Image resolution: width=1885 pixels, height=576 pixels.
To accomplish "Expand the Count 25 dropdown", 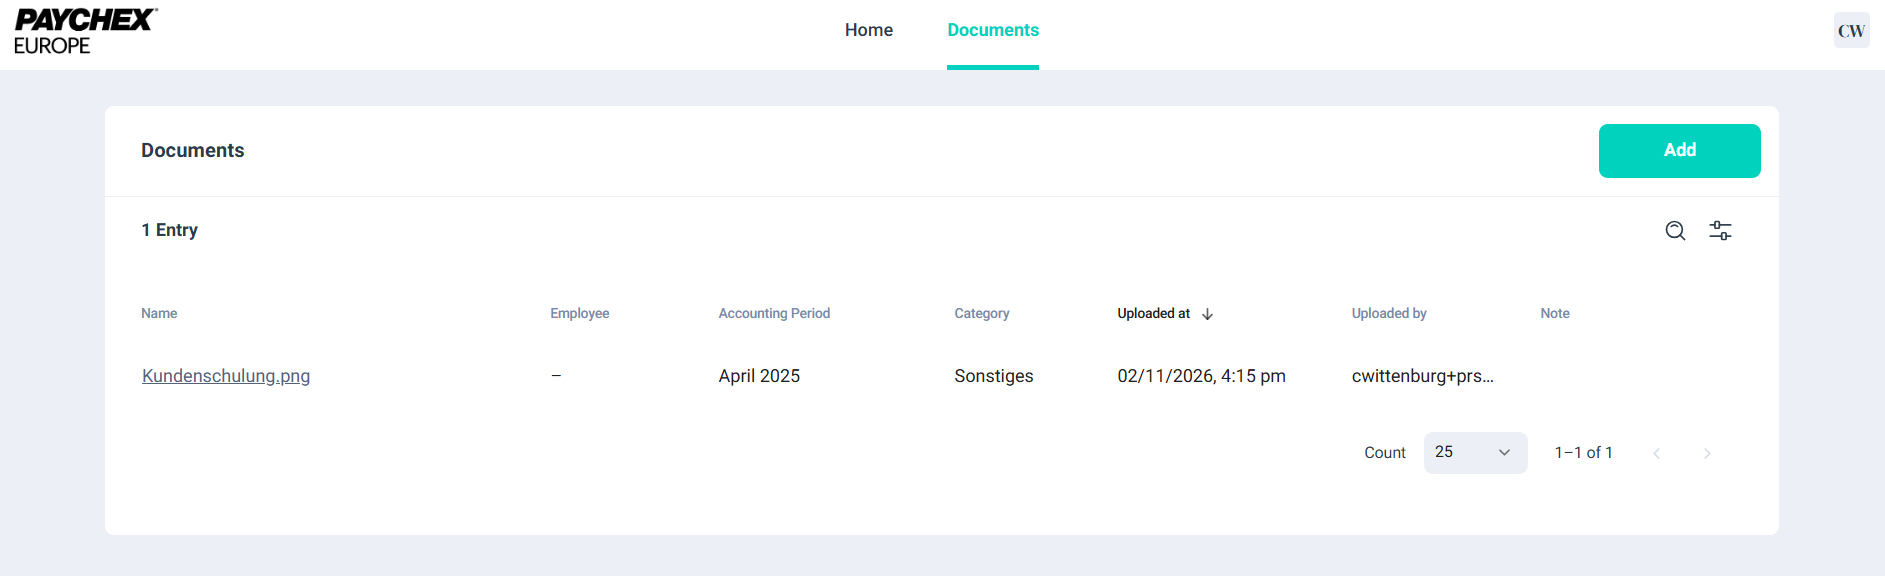I will (1475, 453).
